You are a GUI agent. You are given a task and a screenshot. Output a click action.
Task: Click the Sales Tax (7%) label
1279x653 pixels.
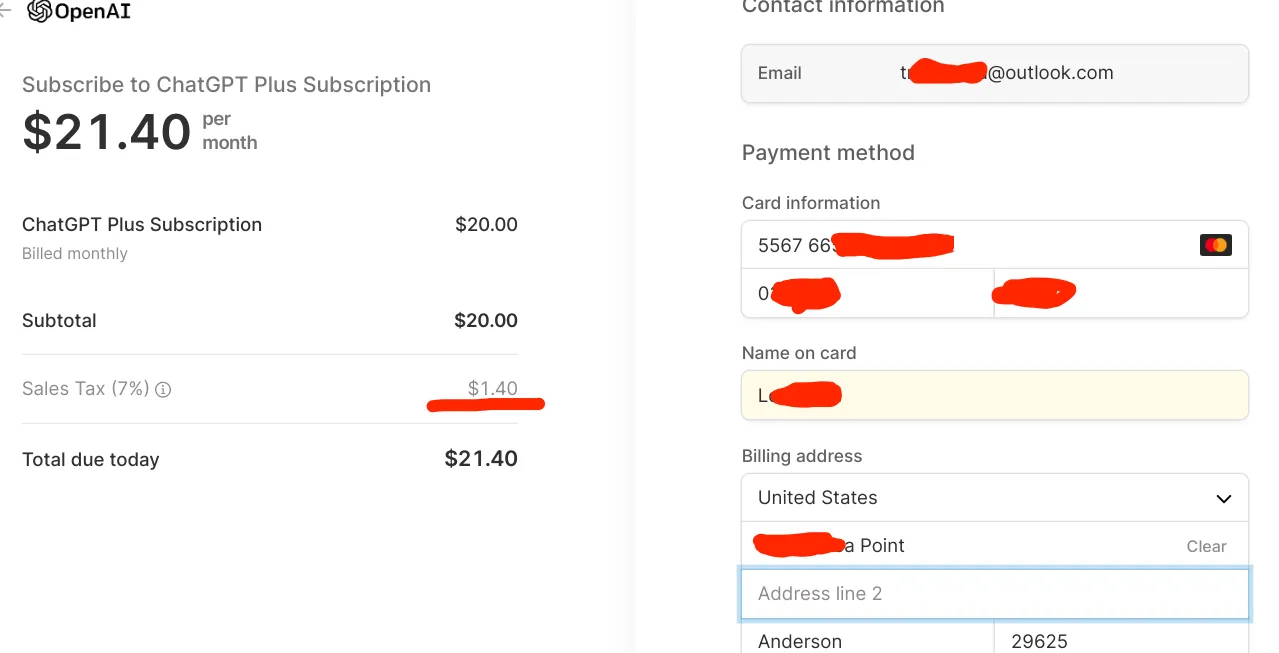coord(85,389)
